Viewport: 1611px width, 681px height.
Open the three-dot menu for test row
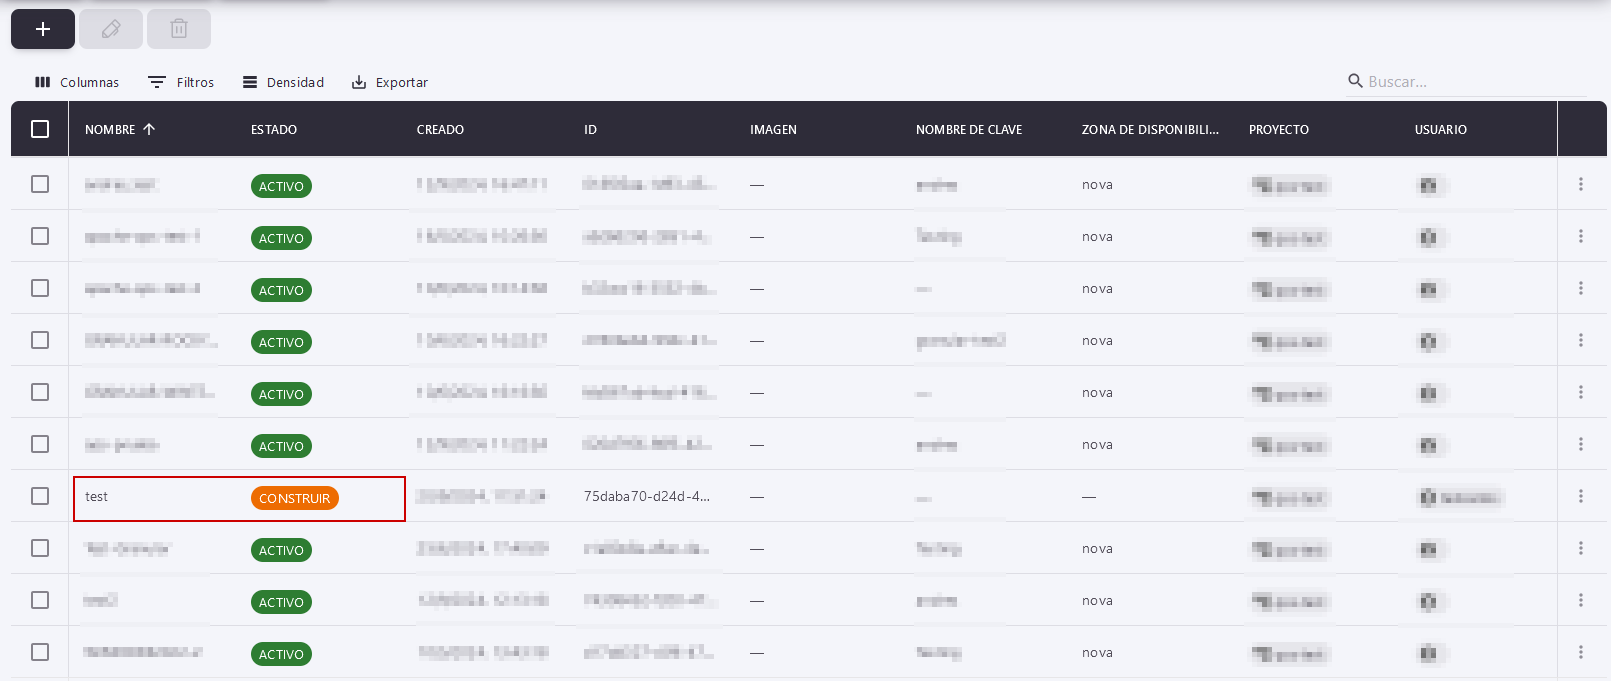(1581, 496)
